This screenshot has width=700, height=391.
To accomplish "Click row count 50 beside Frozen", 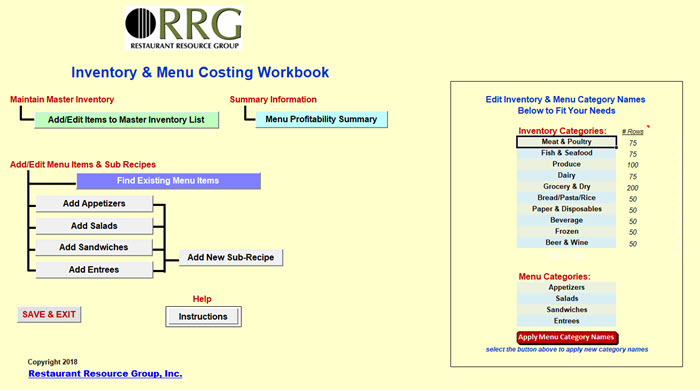I will click(x=633, y=233).
